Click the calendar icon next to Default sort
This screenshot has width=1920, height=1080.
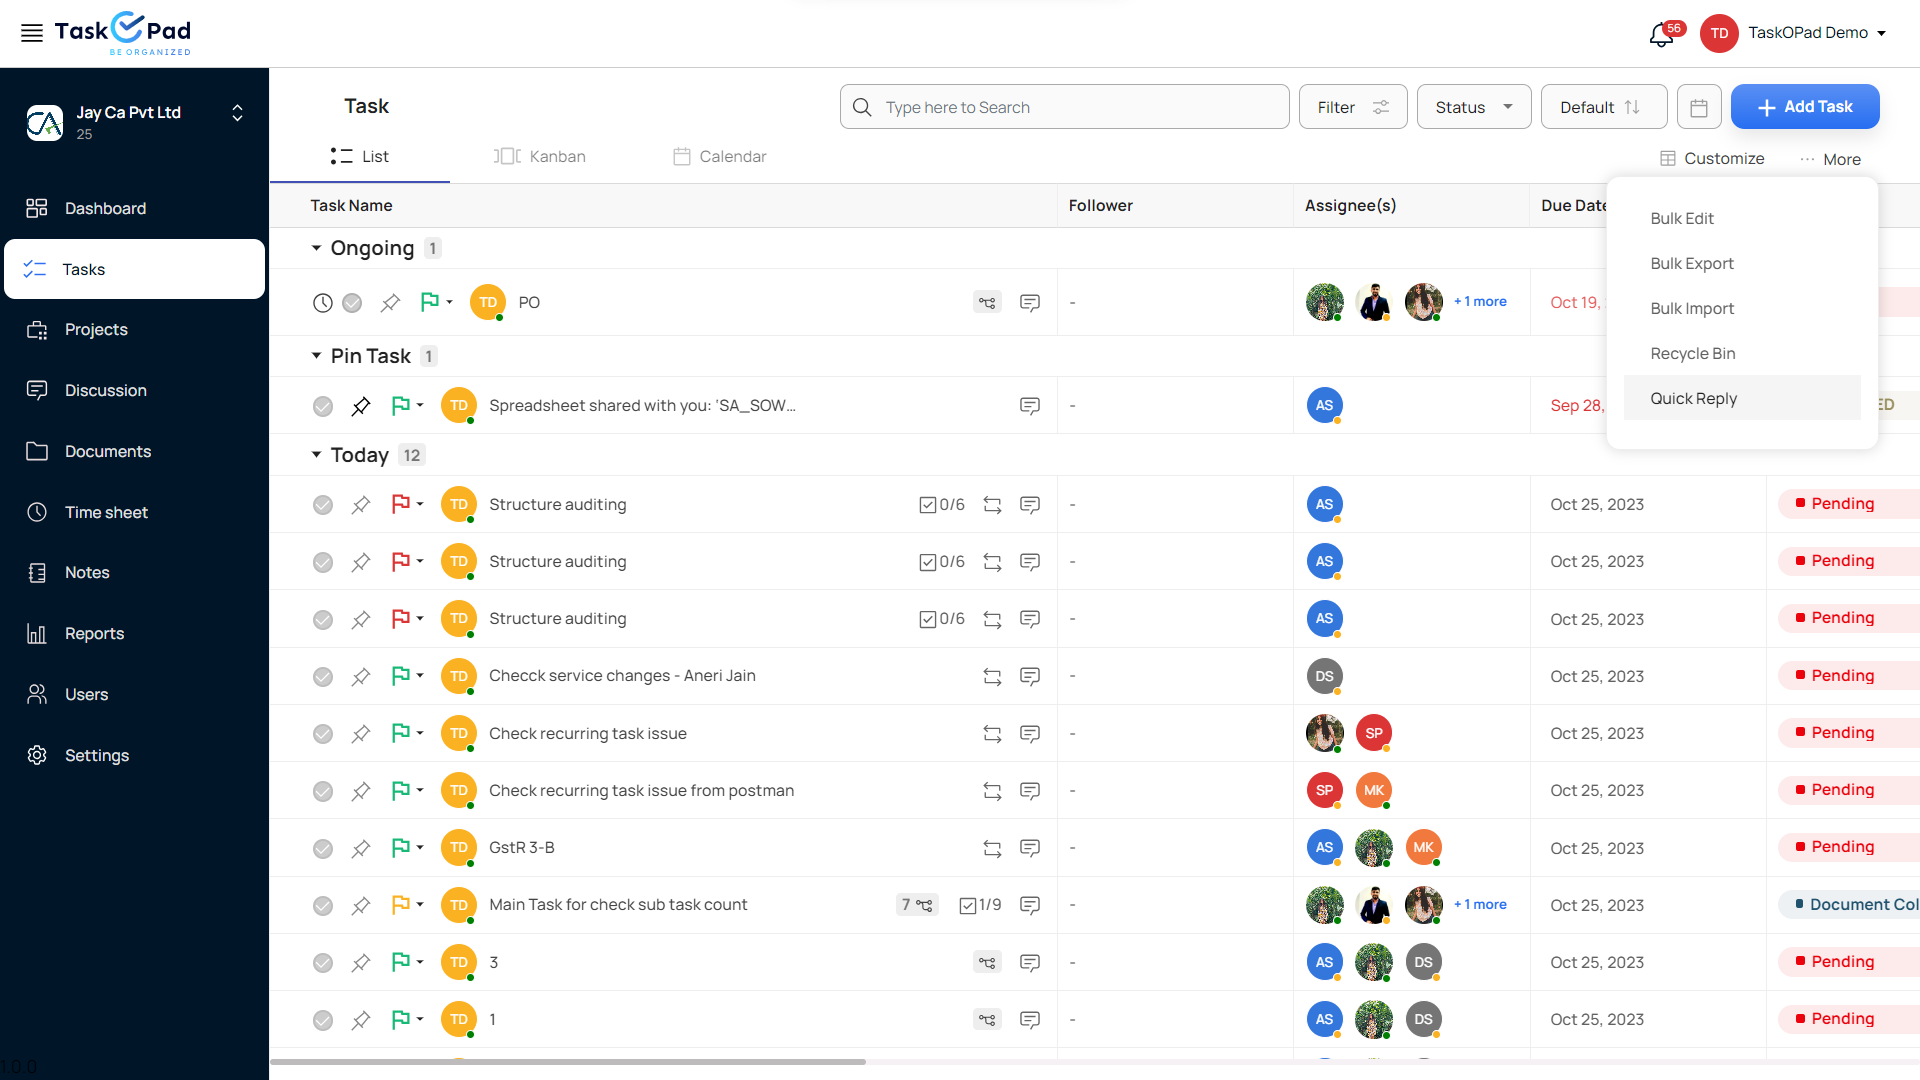[1698, 107]
